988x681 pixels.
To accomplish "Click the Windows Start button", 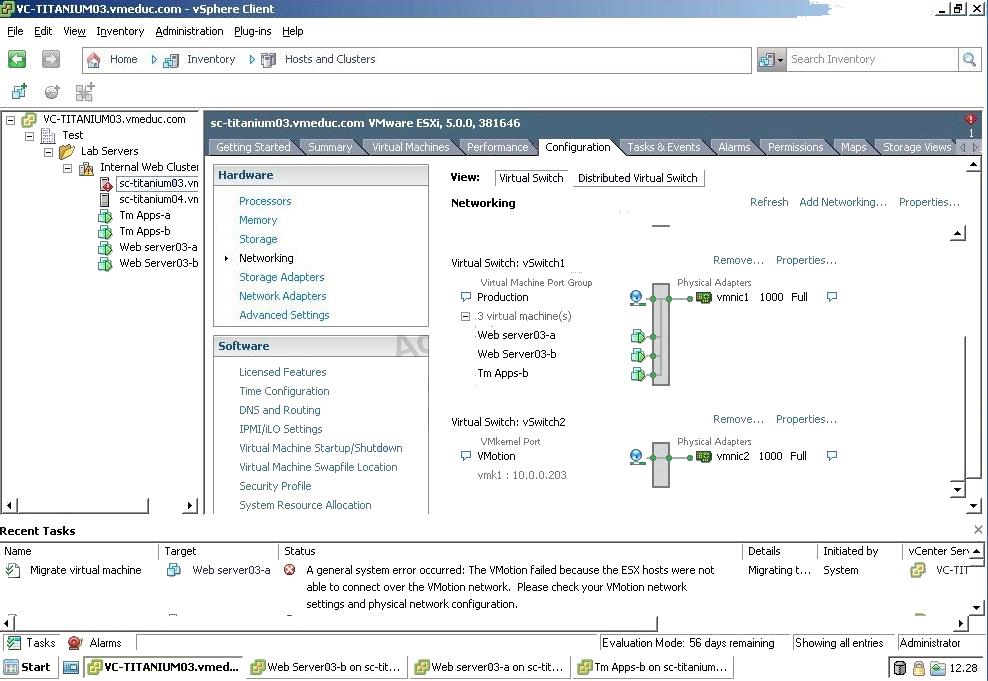I will pyautogui.click(x=28, y=667).
